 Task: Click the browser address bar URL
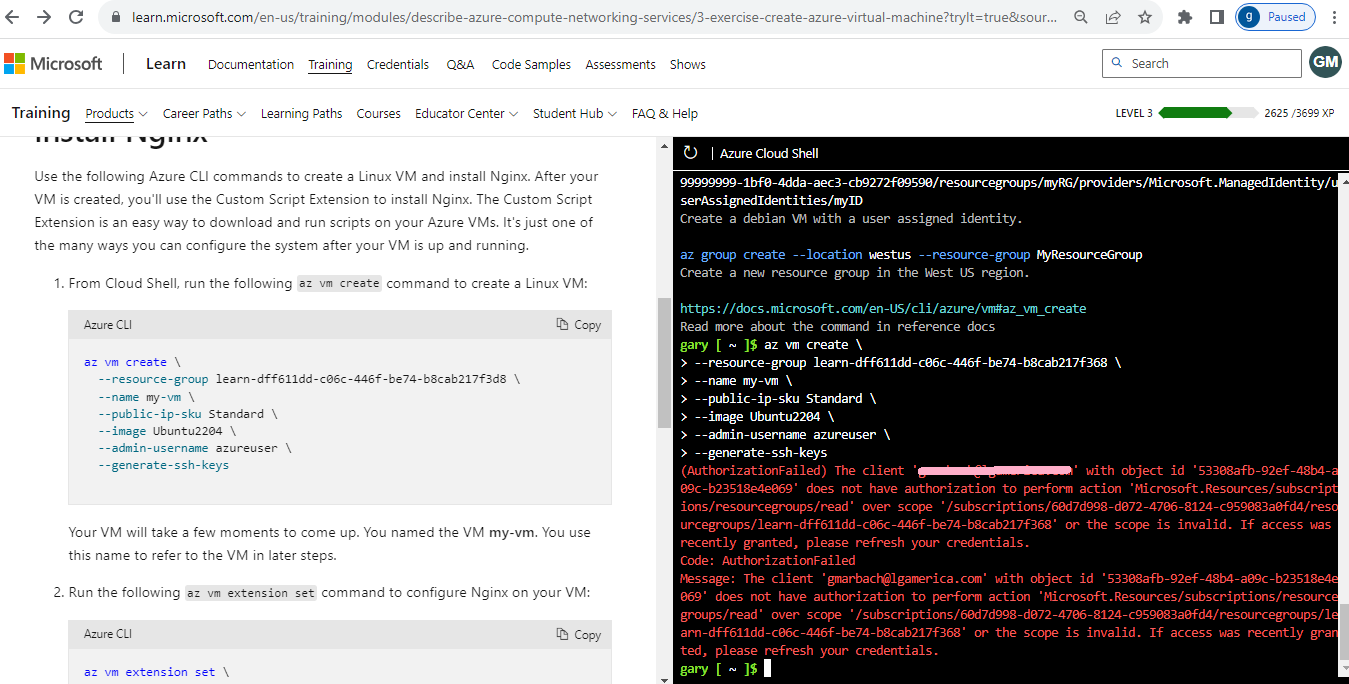596,17
